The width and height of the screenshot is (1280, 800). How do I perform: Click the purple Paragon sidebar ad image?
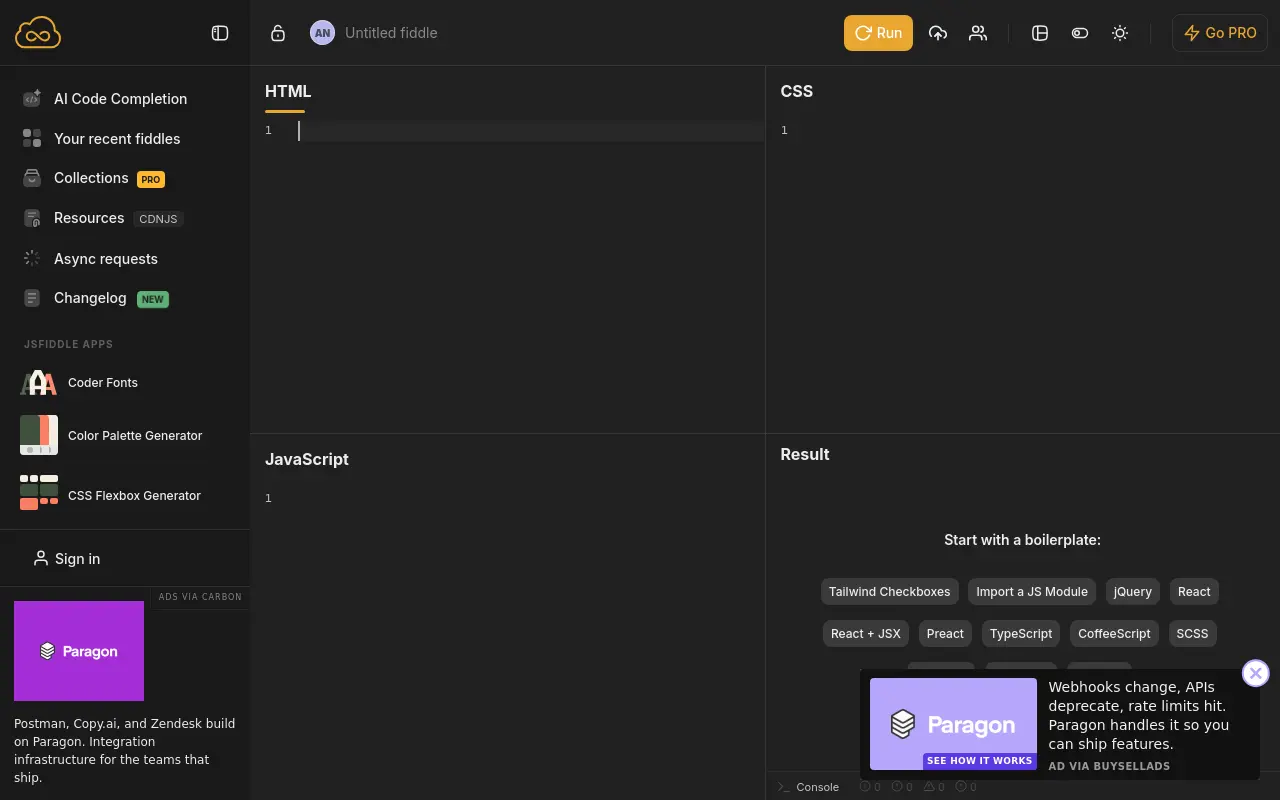pyautogui.click(x=79, y=651)
